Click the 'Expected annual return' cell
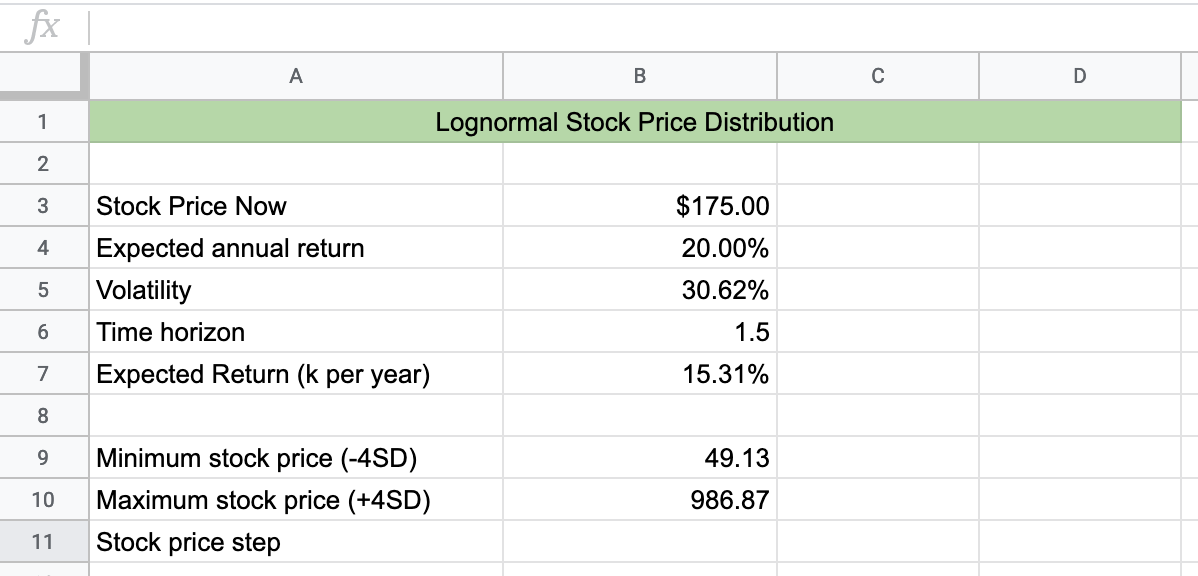 pyautogui.click(x=296, y=248)
